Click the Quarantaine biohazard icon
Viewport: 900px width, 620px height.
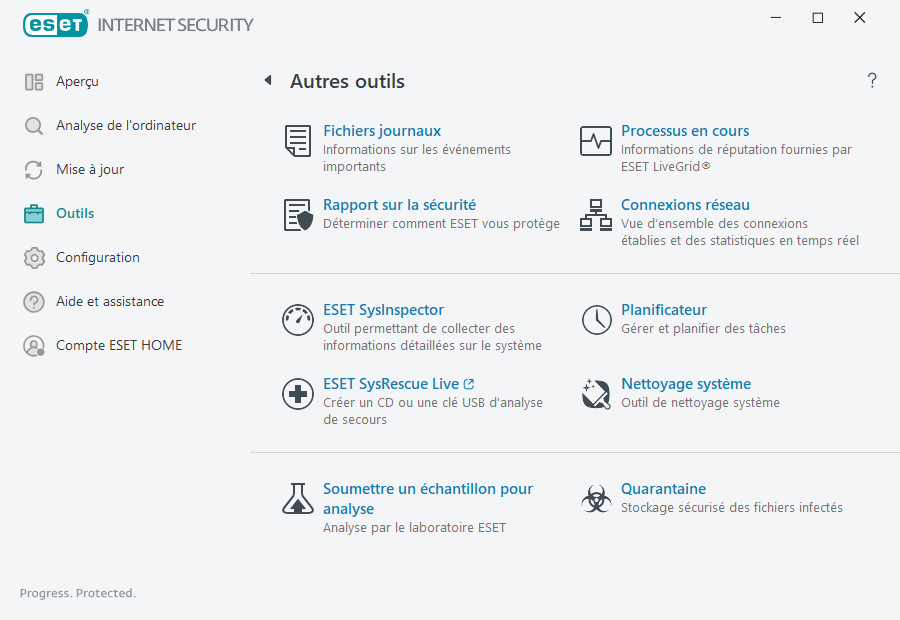[x=596, y=498]
